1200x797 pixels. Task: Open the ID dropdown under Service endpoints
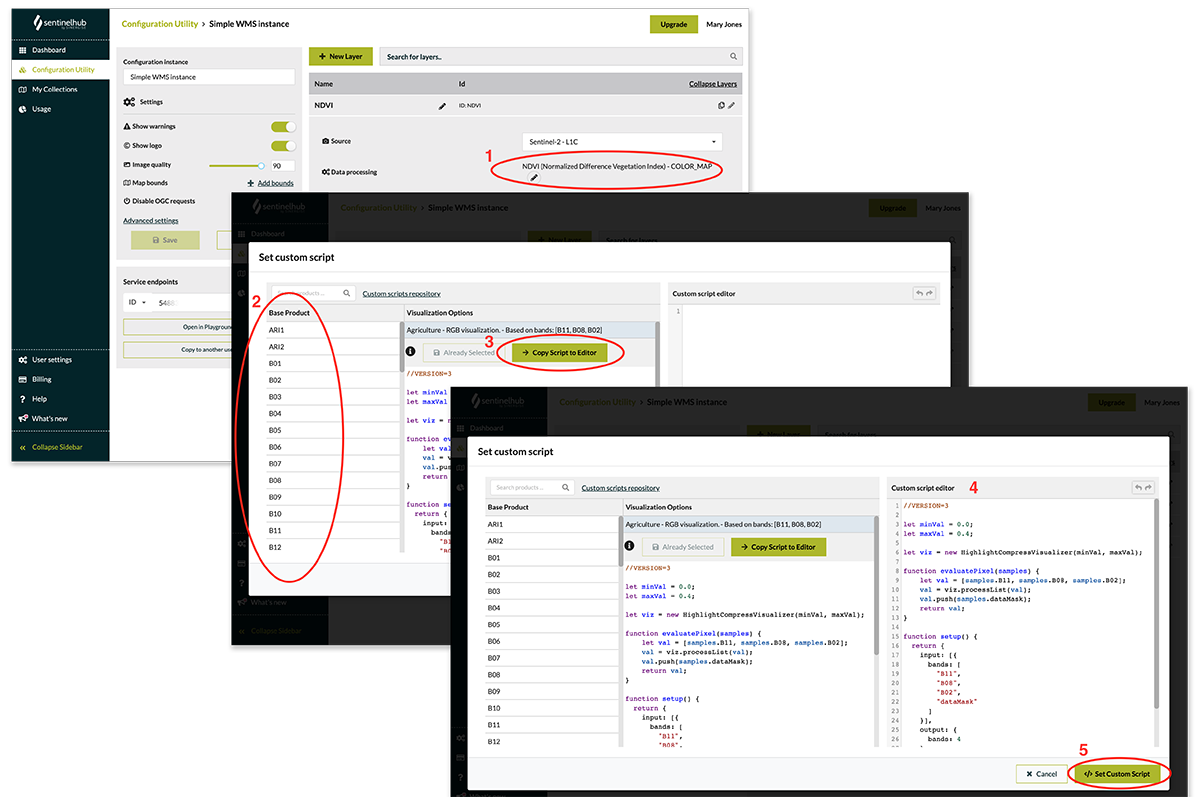[136, 302]
